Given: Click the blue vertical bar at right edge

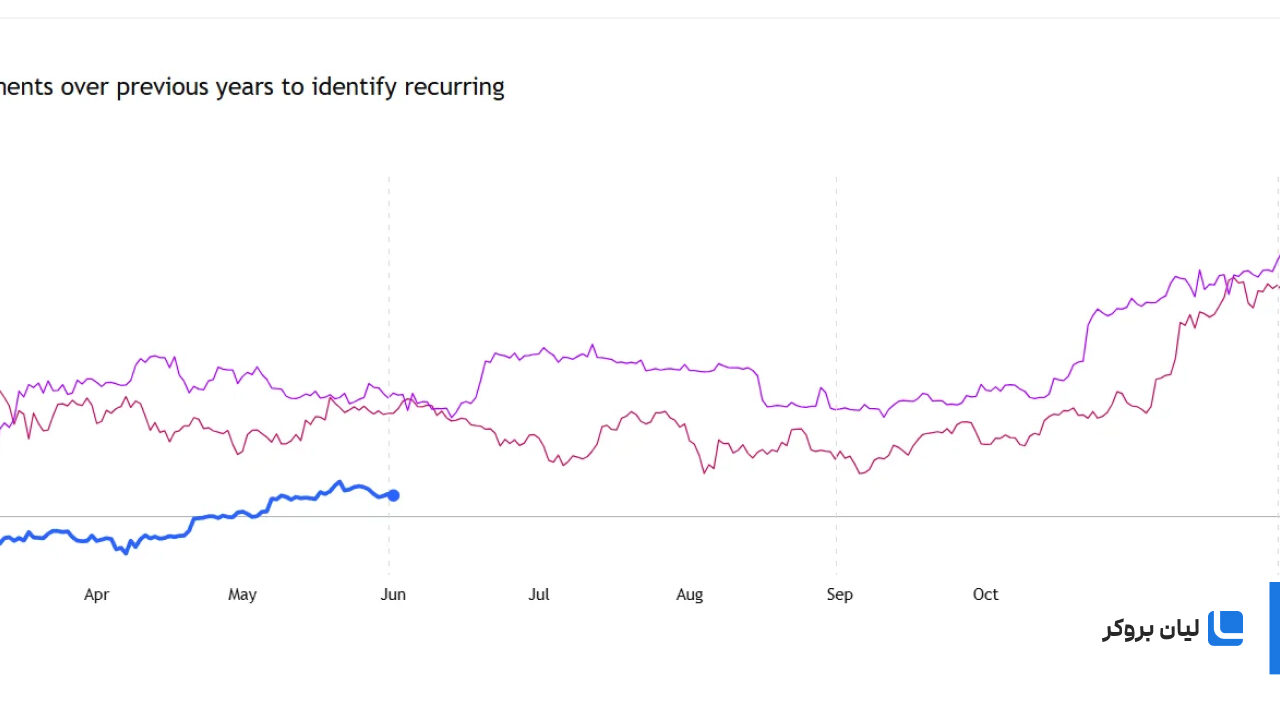Looking at the screenshot, I should [1275, 628].
